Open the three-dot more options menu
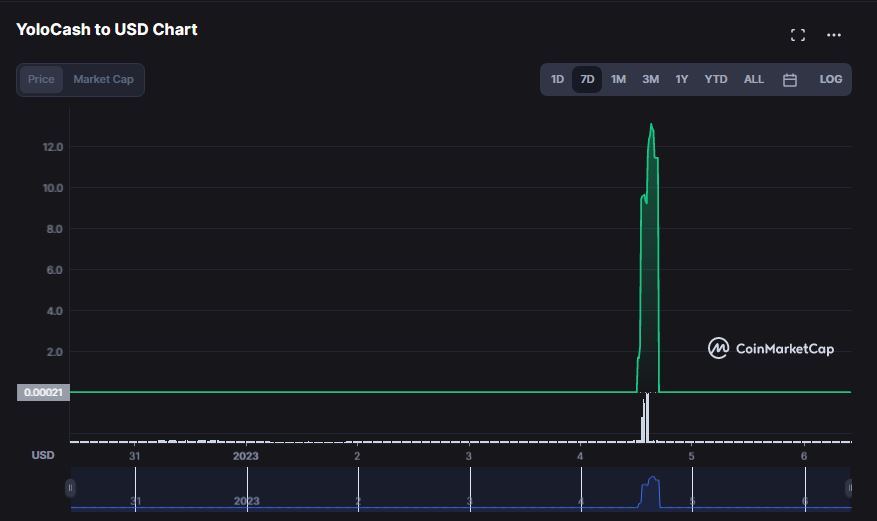Viewport: 877px width, 521px height. click(833, 35)
